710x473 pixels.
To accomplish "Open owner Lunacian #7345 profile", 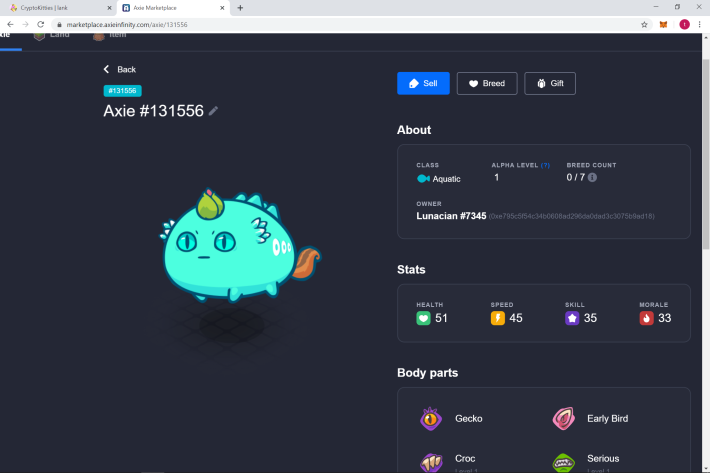I will click(451, 216).
